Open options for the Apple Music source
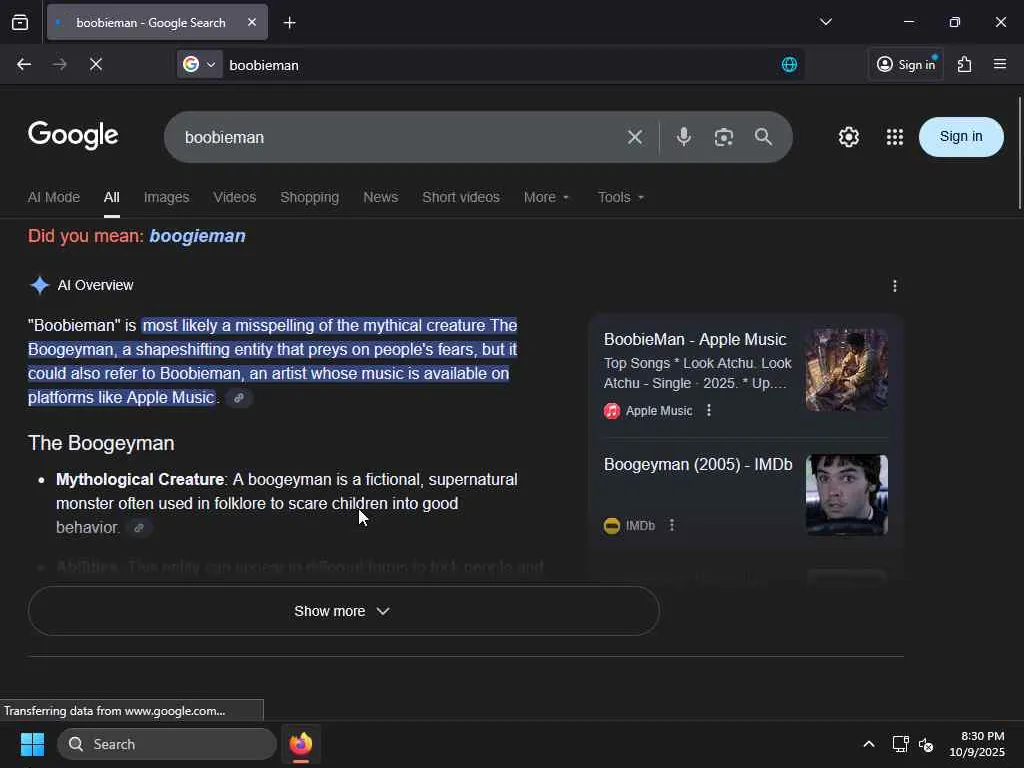This screenshot has height=768, width=1024. pos(709,410)
